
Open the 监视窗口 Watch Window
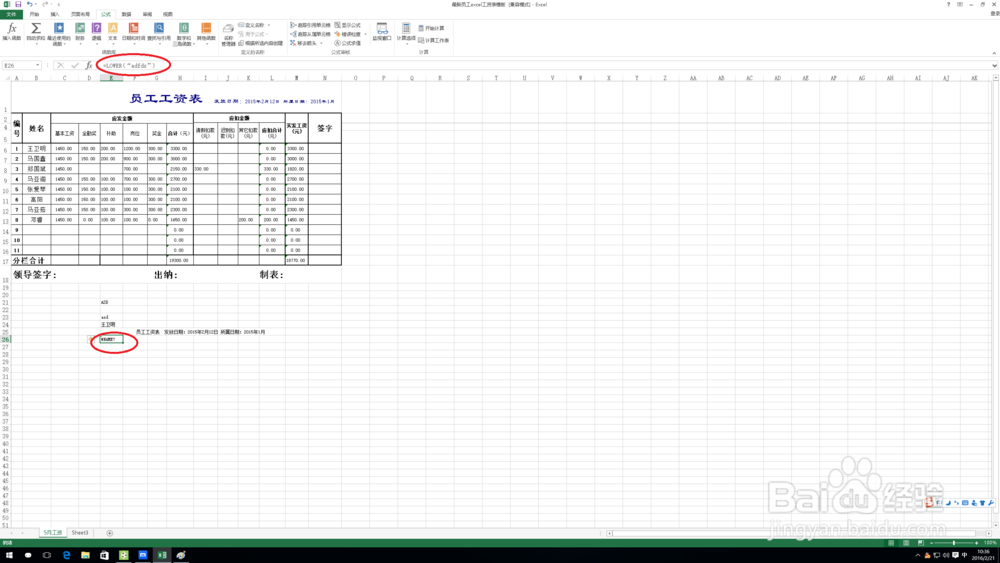(381, 32)
